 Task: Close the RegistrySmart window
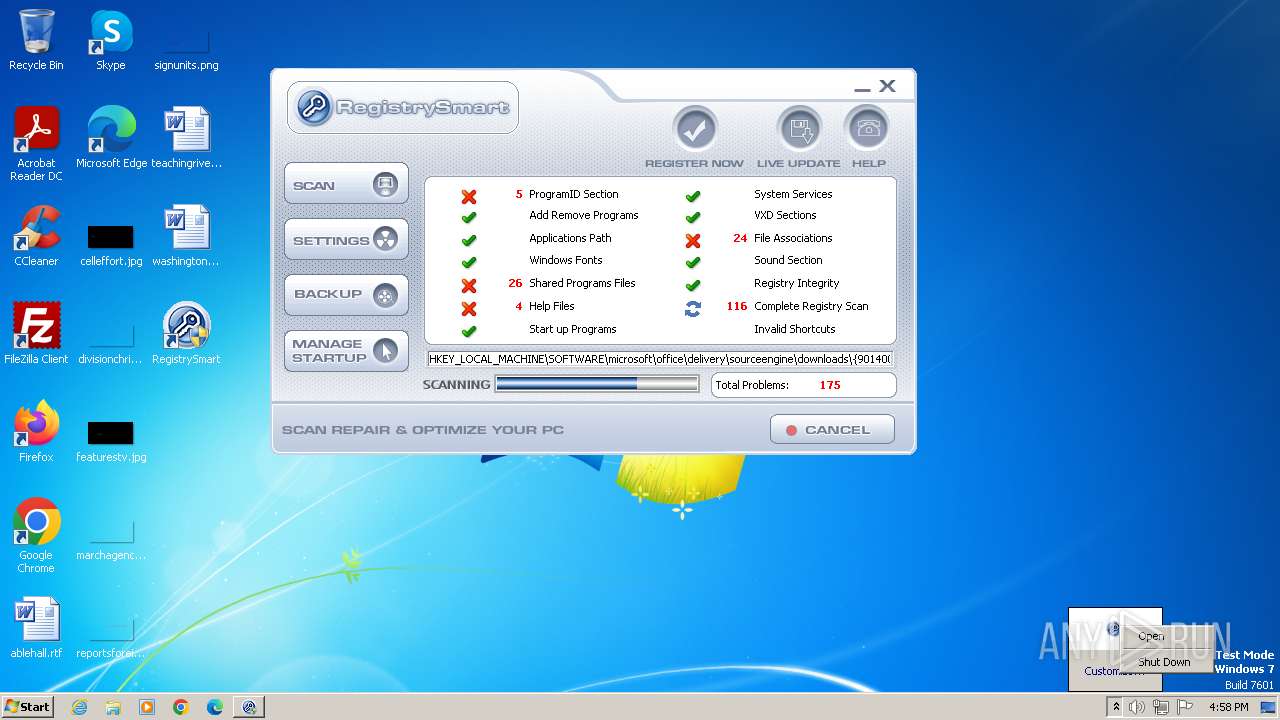[887, 87]
